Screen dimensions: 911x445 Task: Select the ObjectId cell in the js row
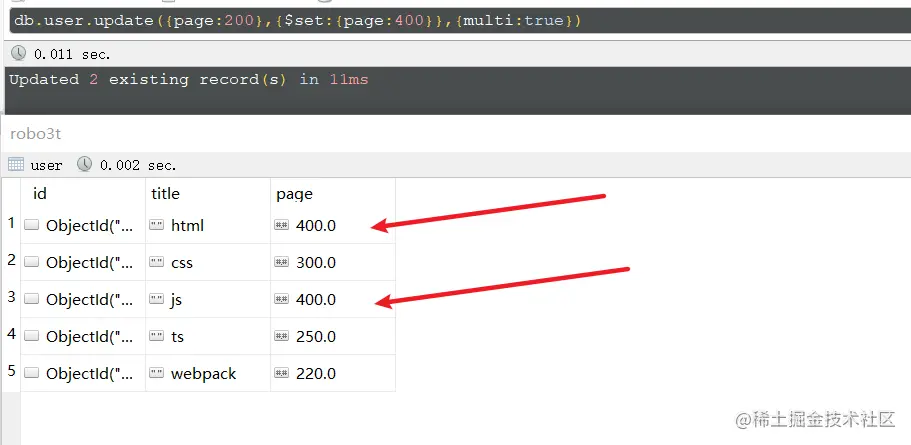tap(83, 299)
